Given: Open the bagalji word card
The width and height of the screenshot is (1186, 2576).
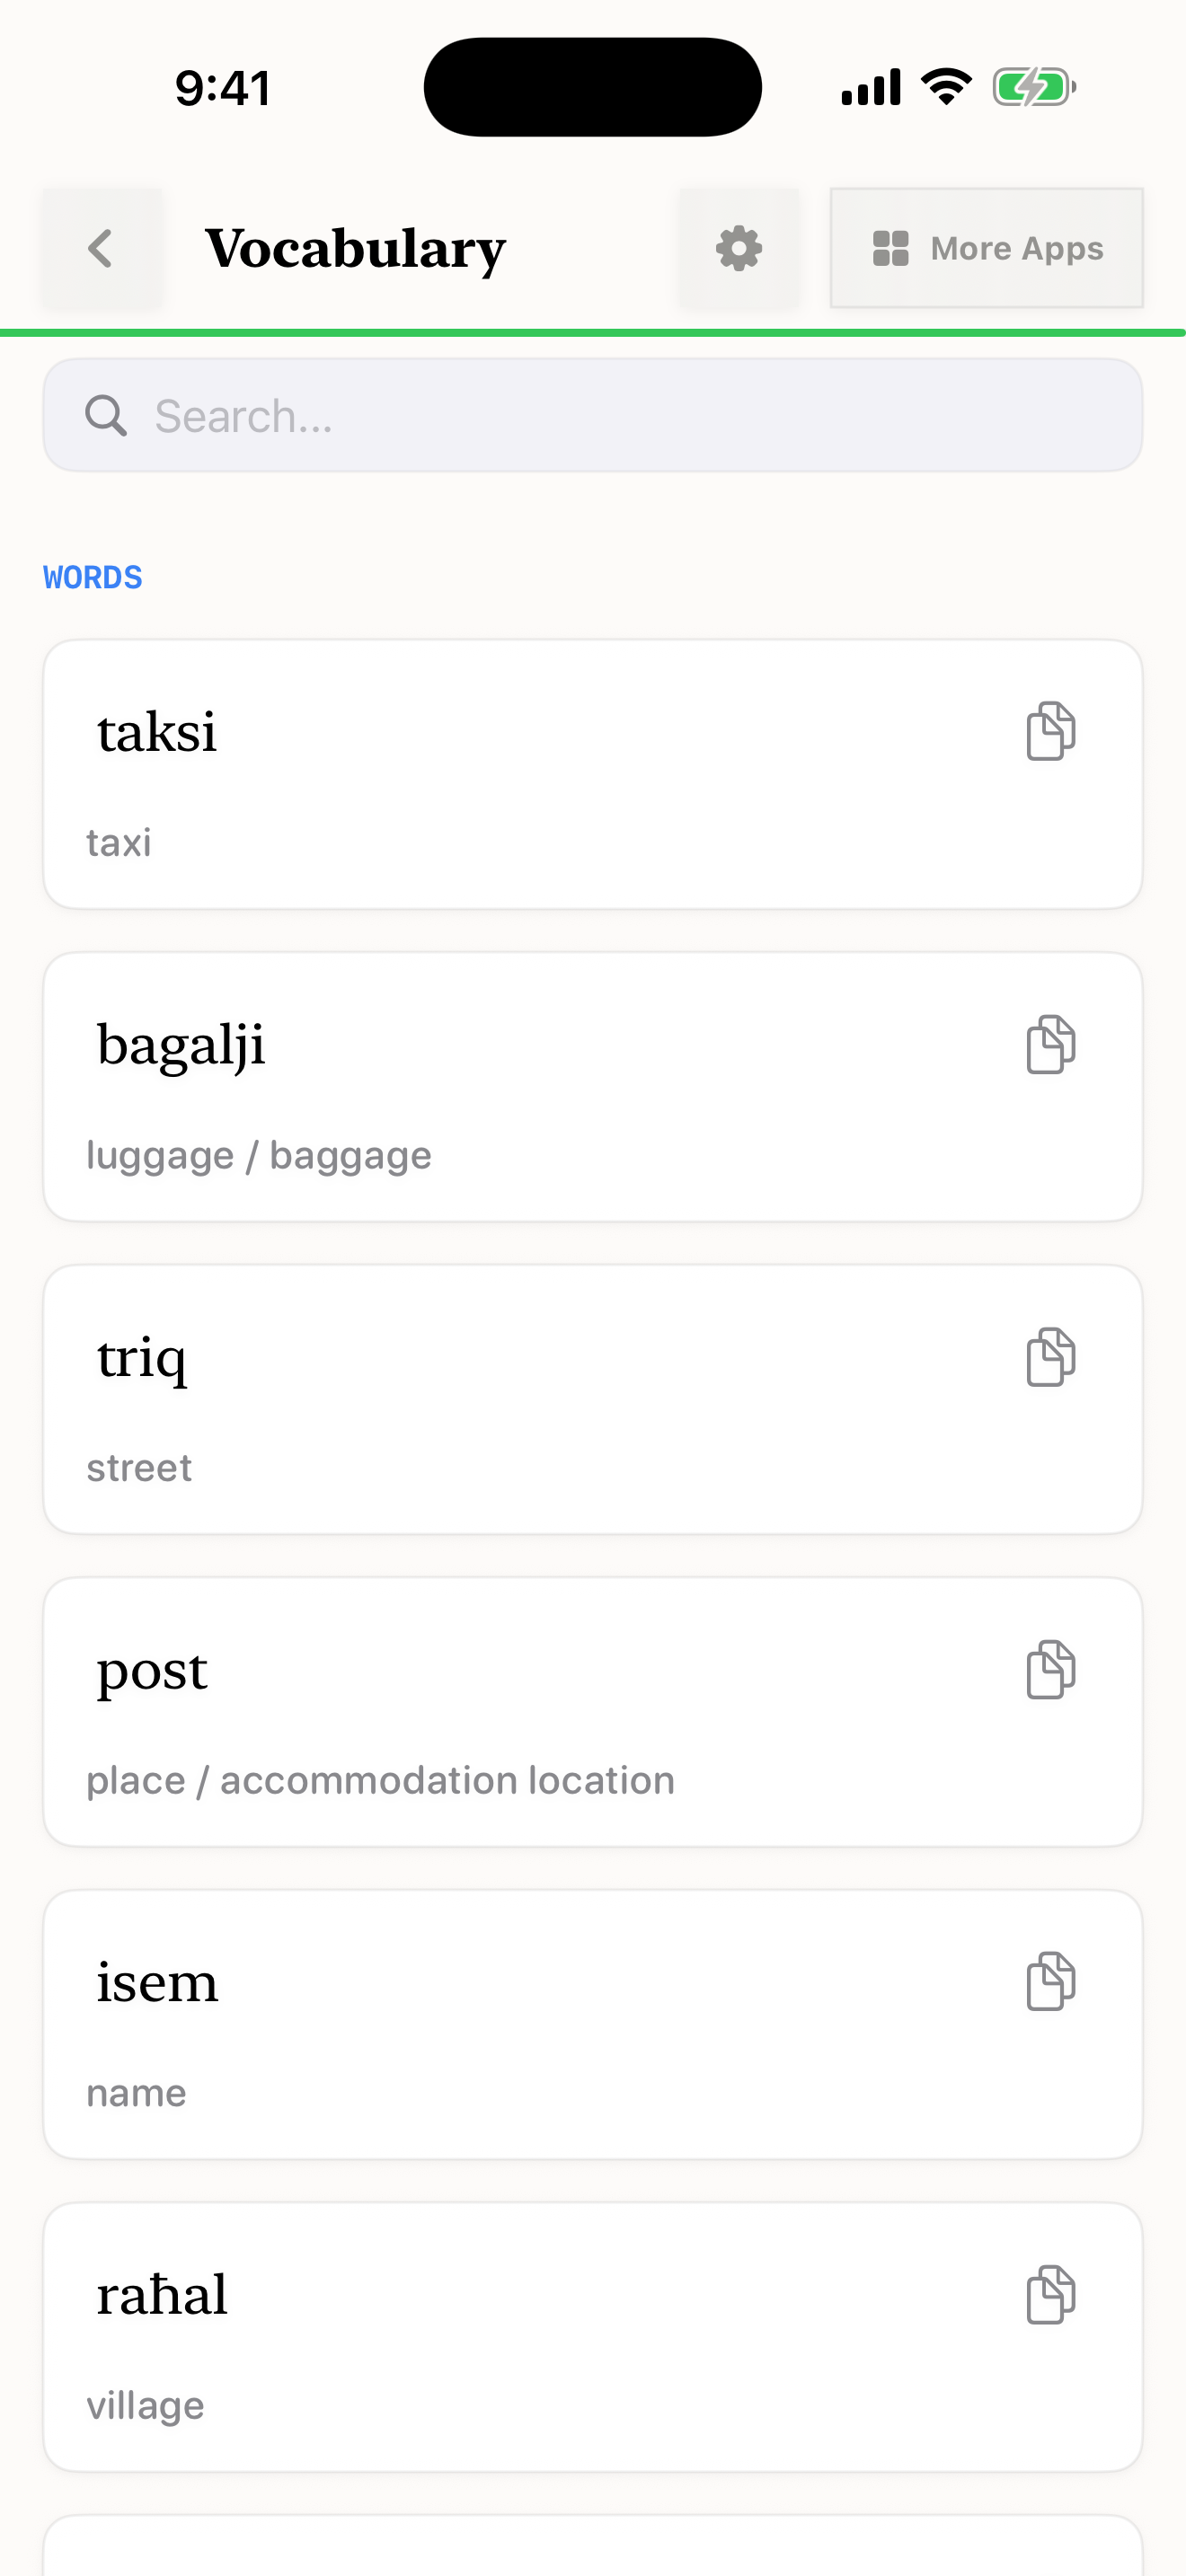Looking at the screenshot, I should click(593, 1087).
